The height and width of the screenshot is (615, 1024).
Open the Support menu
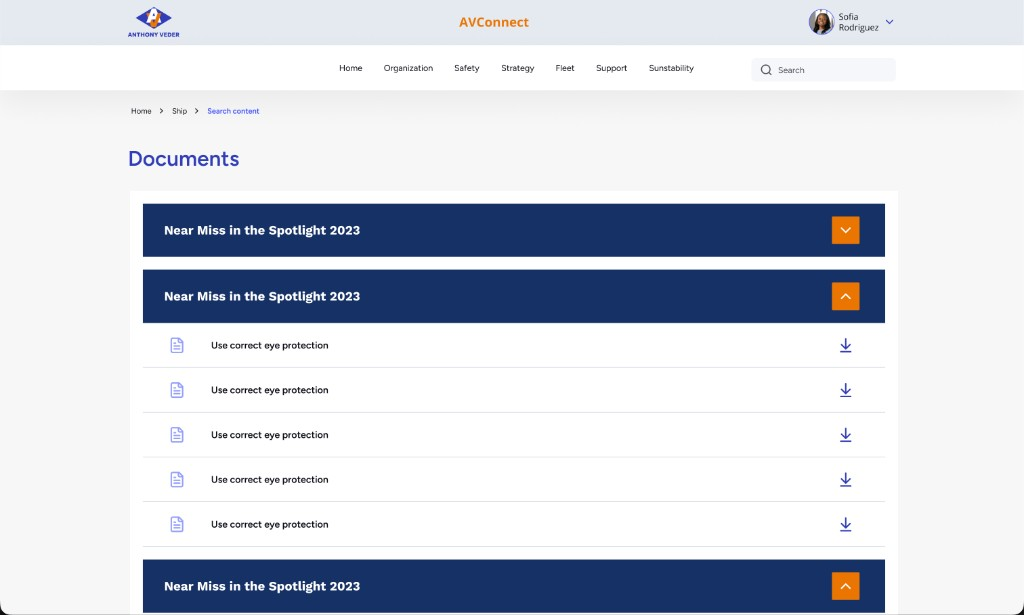click(x=611, y=68)
